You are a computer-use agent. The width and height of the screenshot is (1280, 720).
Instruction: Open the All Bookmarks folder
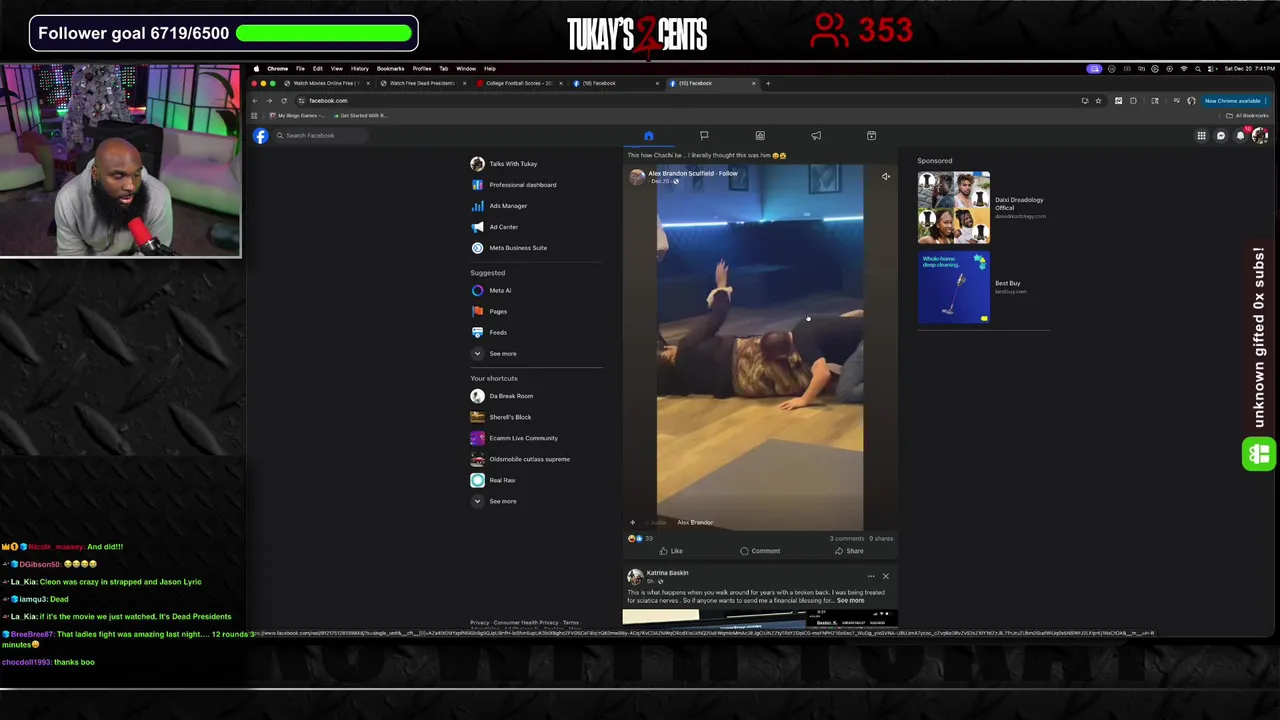click(1248, 116)
